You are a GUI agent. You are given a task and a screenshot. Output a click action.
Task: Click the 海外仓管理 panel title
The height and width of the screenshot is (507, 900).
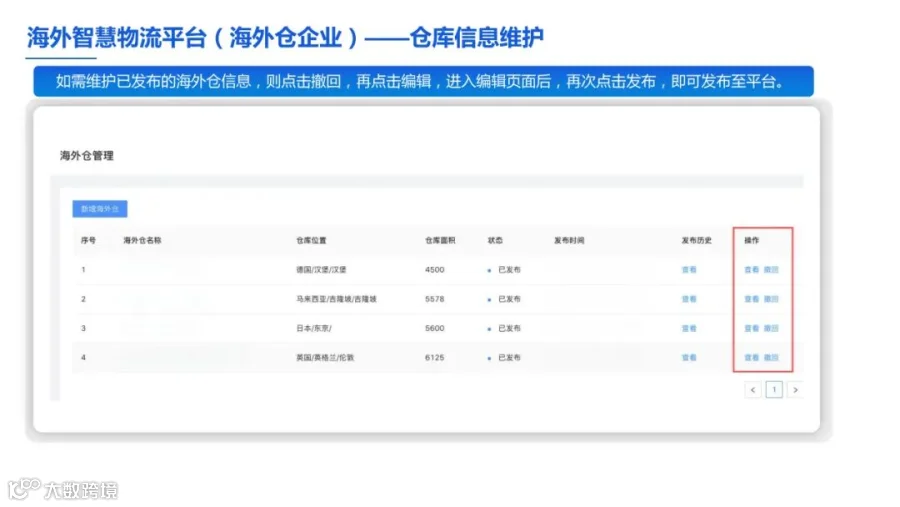(87, 156)
